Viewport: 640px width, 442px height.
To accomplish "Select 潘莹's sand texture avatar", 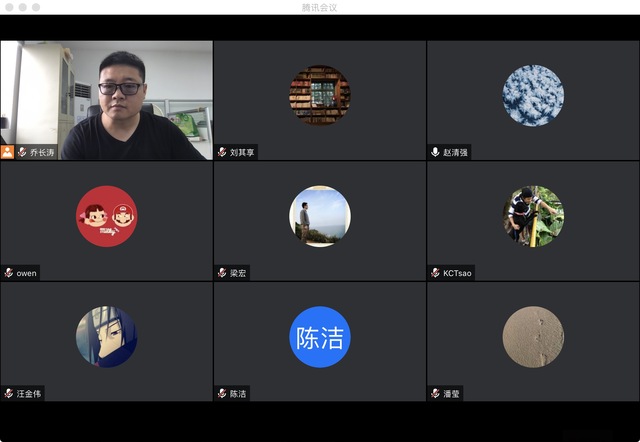I will click(533, 337).
